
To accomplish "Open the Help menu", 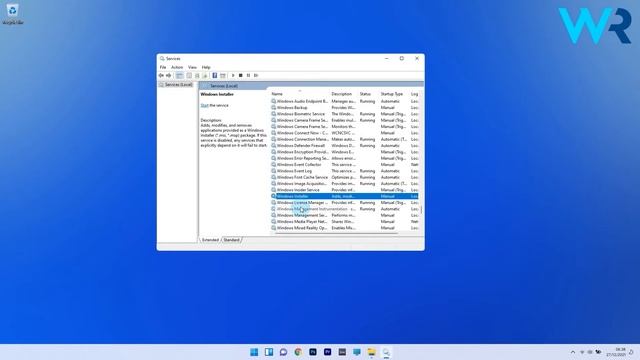I will tap(206, 67).
